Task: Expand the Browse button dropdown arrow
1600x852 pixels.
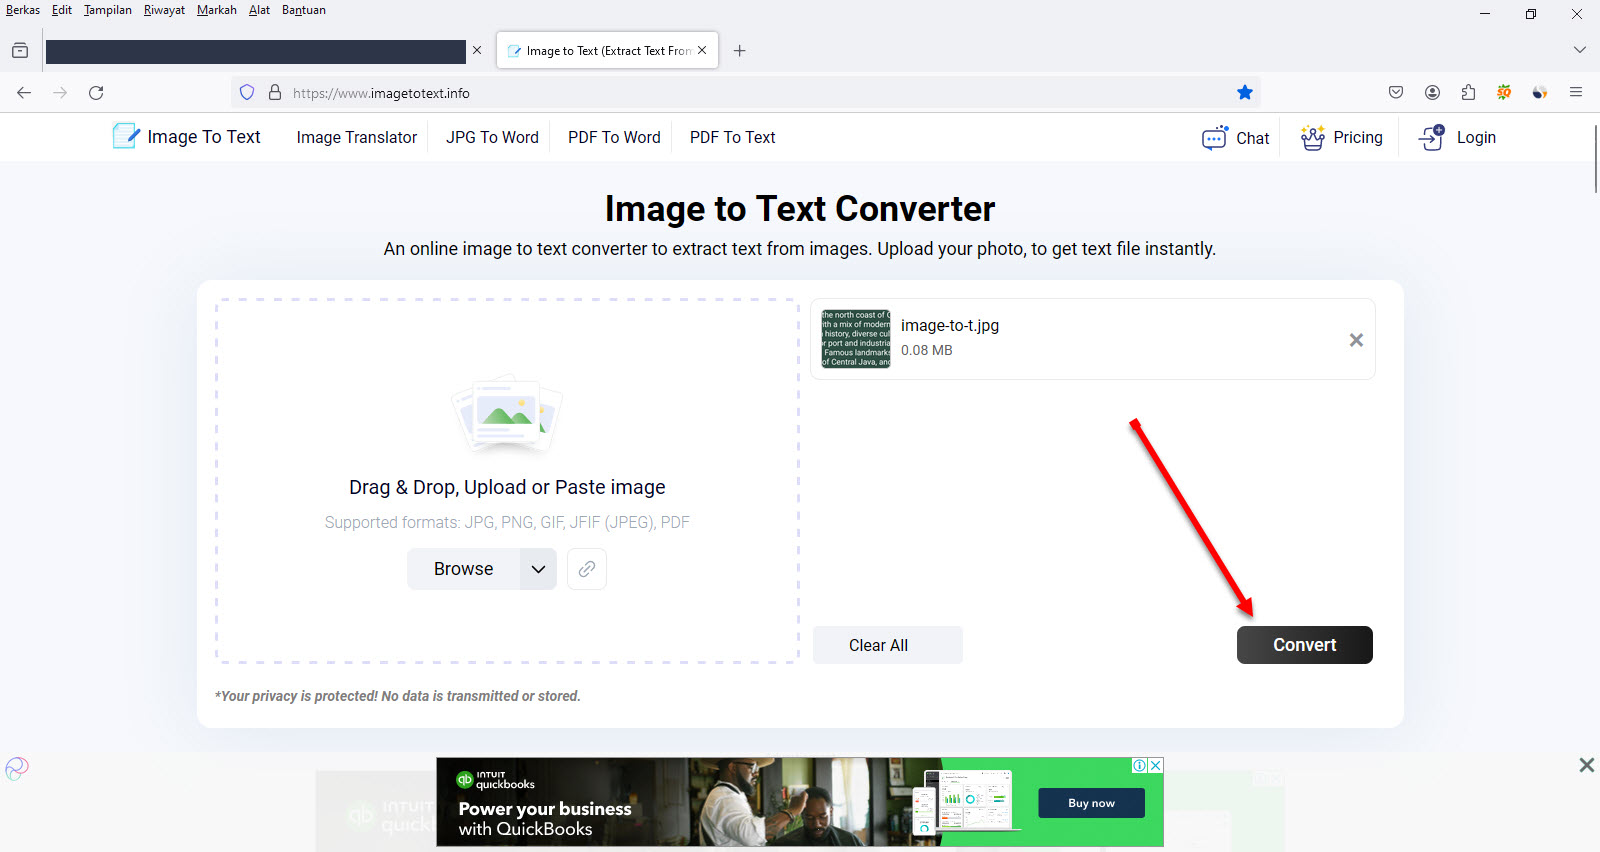Action: coord(538,569)
